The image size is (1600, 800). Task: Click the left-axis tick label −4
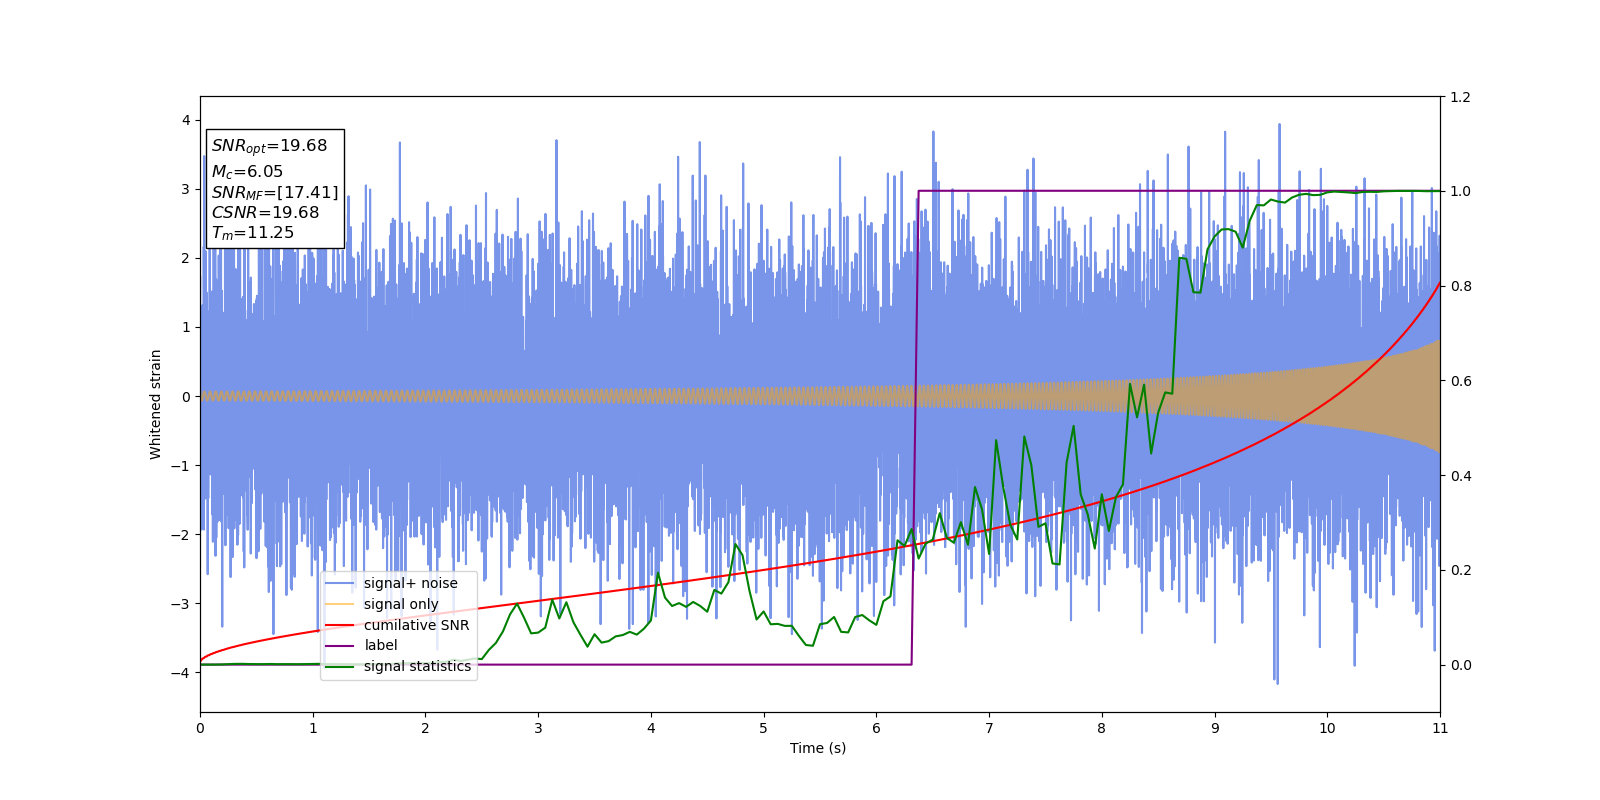[x=180, y=673]
